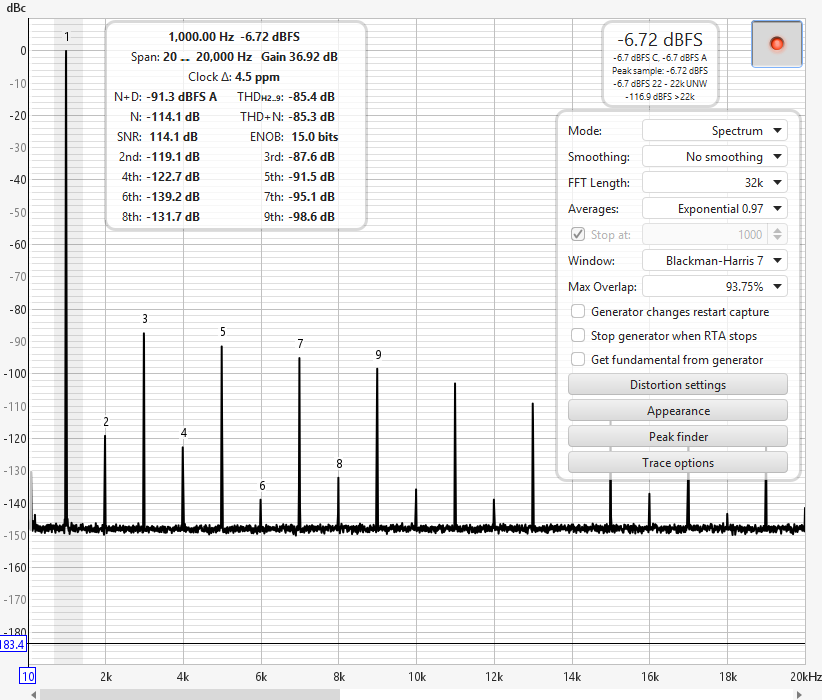Open the FFT Length dropdown
The width and height of the screenshot is (822, 700).
tap(715, 182)
